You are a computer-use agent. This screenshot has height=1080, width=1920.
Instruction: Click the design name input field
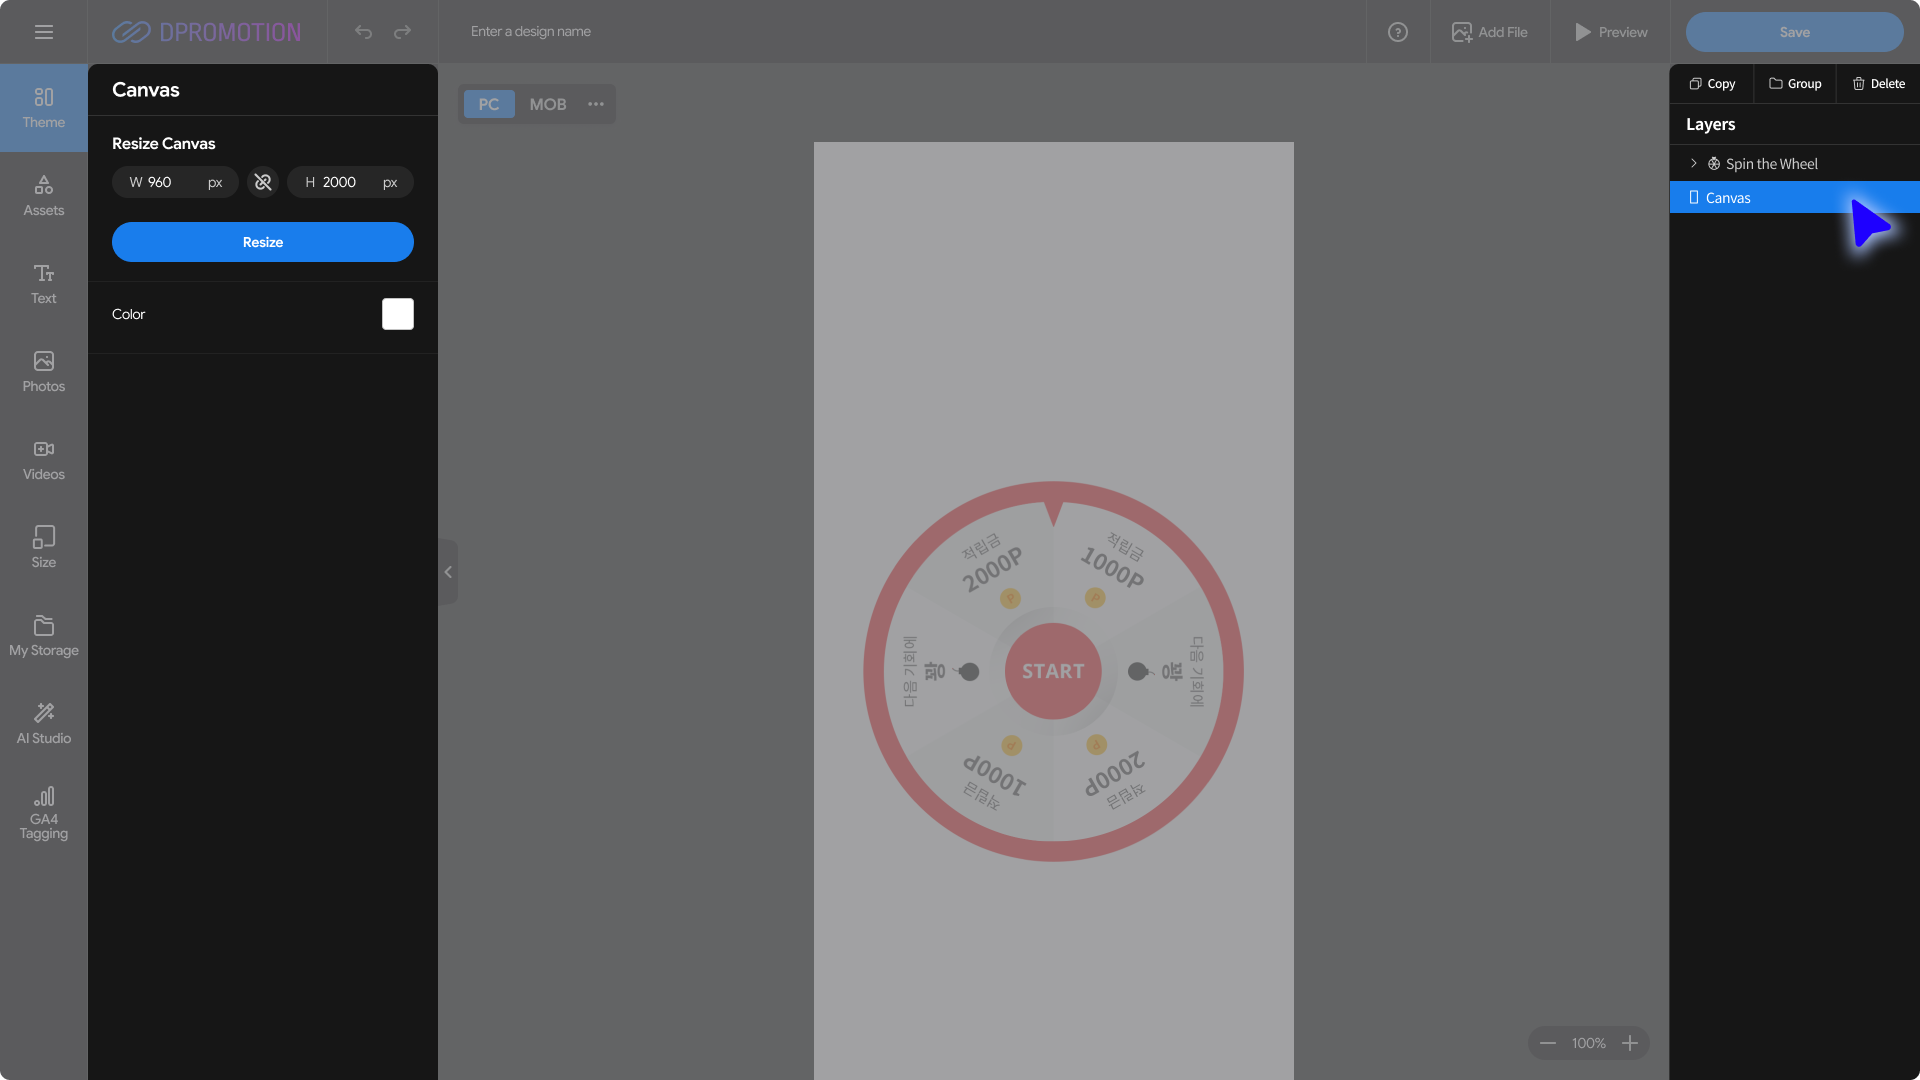(600, 32)
